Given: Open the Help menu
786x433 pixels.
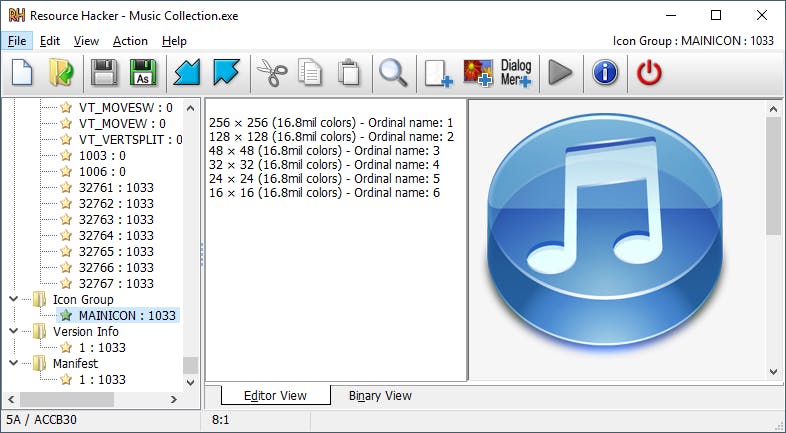Looking at the screenshot, I should [x=174, y=41].
